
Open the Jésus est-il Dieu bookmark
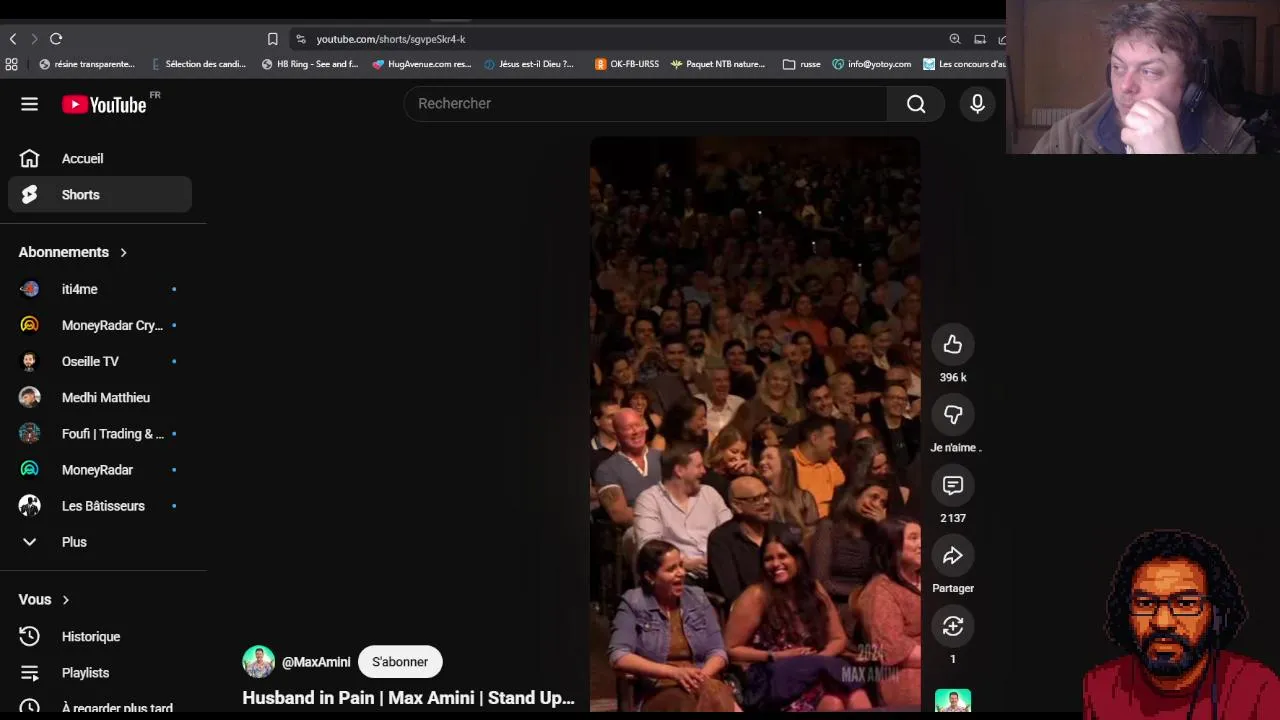tap(529, 64)
